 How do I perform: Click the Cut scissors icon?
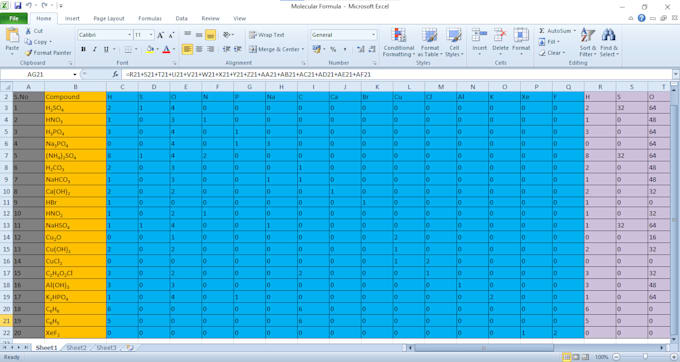[28, 31]
